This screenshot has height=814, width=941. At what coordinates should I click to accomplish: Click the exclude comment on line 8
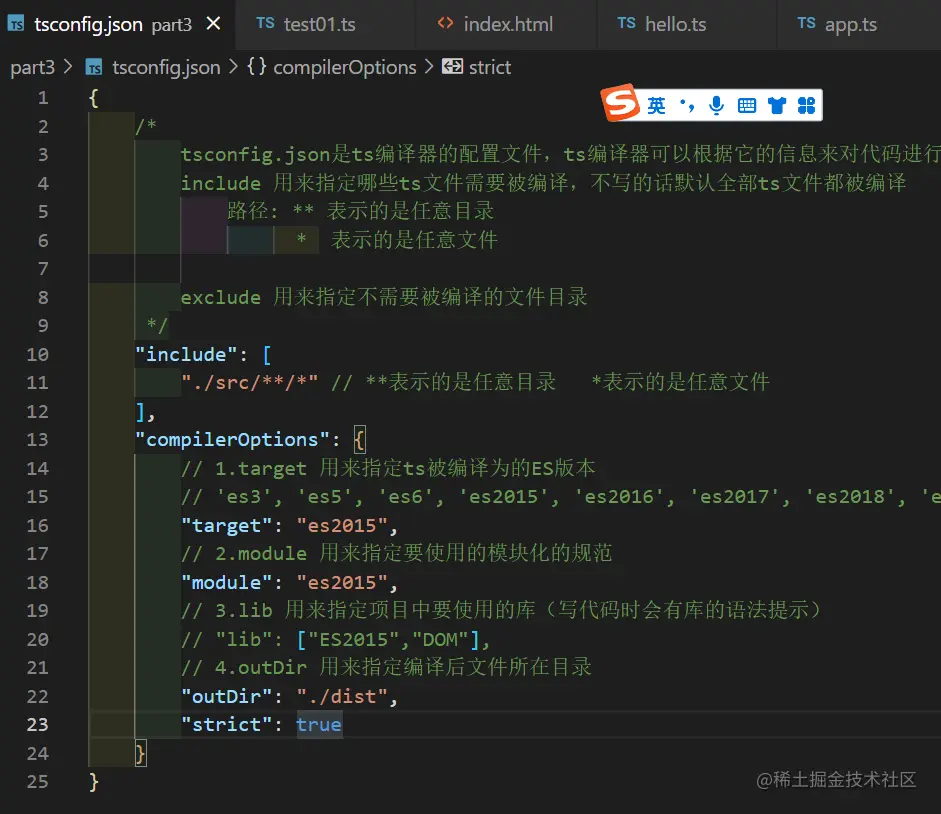tap(384, 297)
